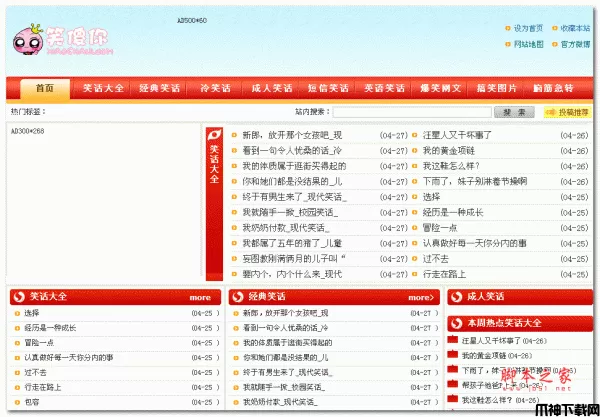Click the 收藏本站 link

(574, 28)
